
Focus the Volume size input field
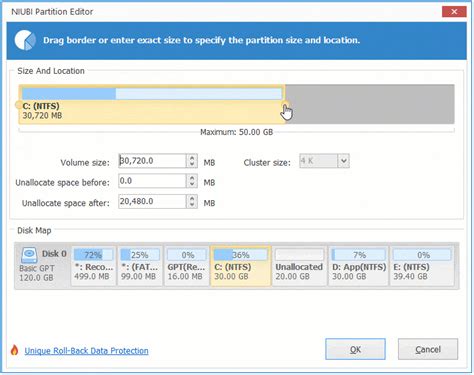pos(152,161)
